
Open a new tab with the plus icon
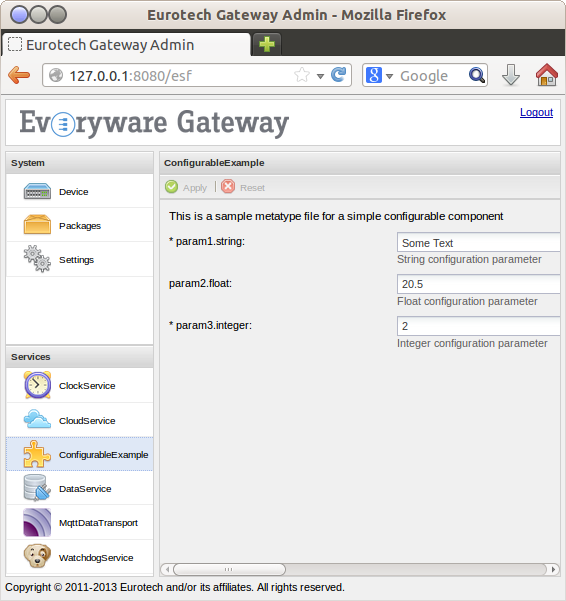coord(267,44)
